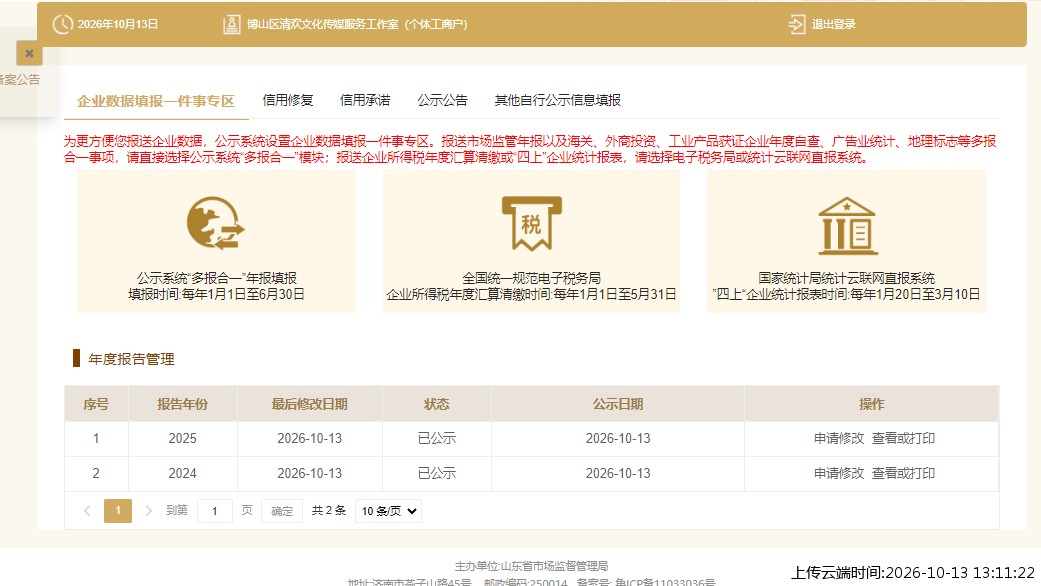Screen dimensions: 1041x586
Task: Click the logout arrow icon
Action: (x=797, y=25)
